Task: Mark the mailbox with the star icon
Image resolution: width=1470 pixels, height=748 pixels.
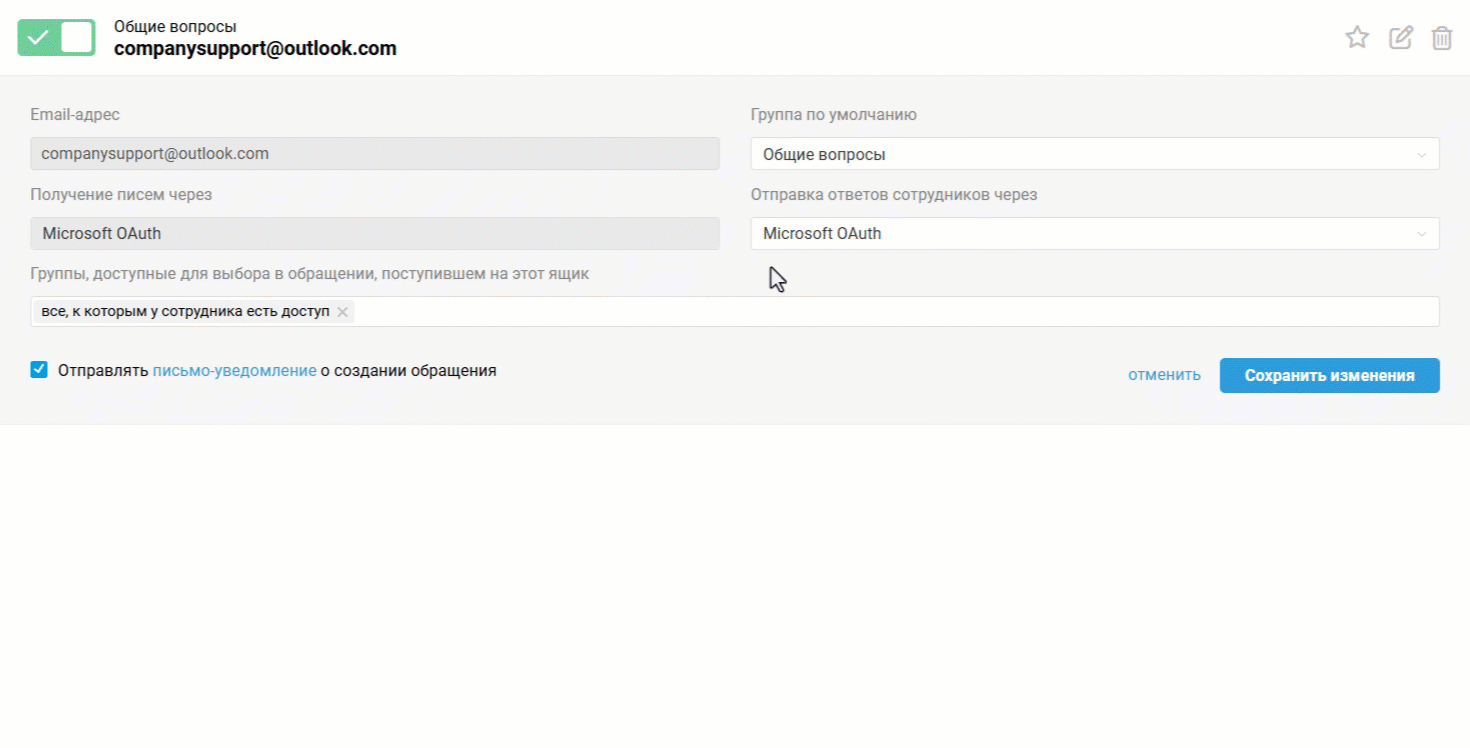Action: [1356, 38]
